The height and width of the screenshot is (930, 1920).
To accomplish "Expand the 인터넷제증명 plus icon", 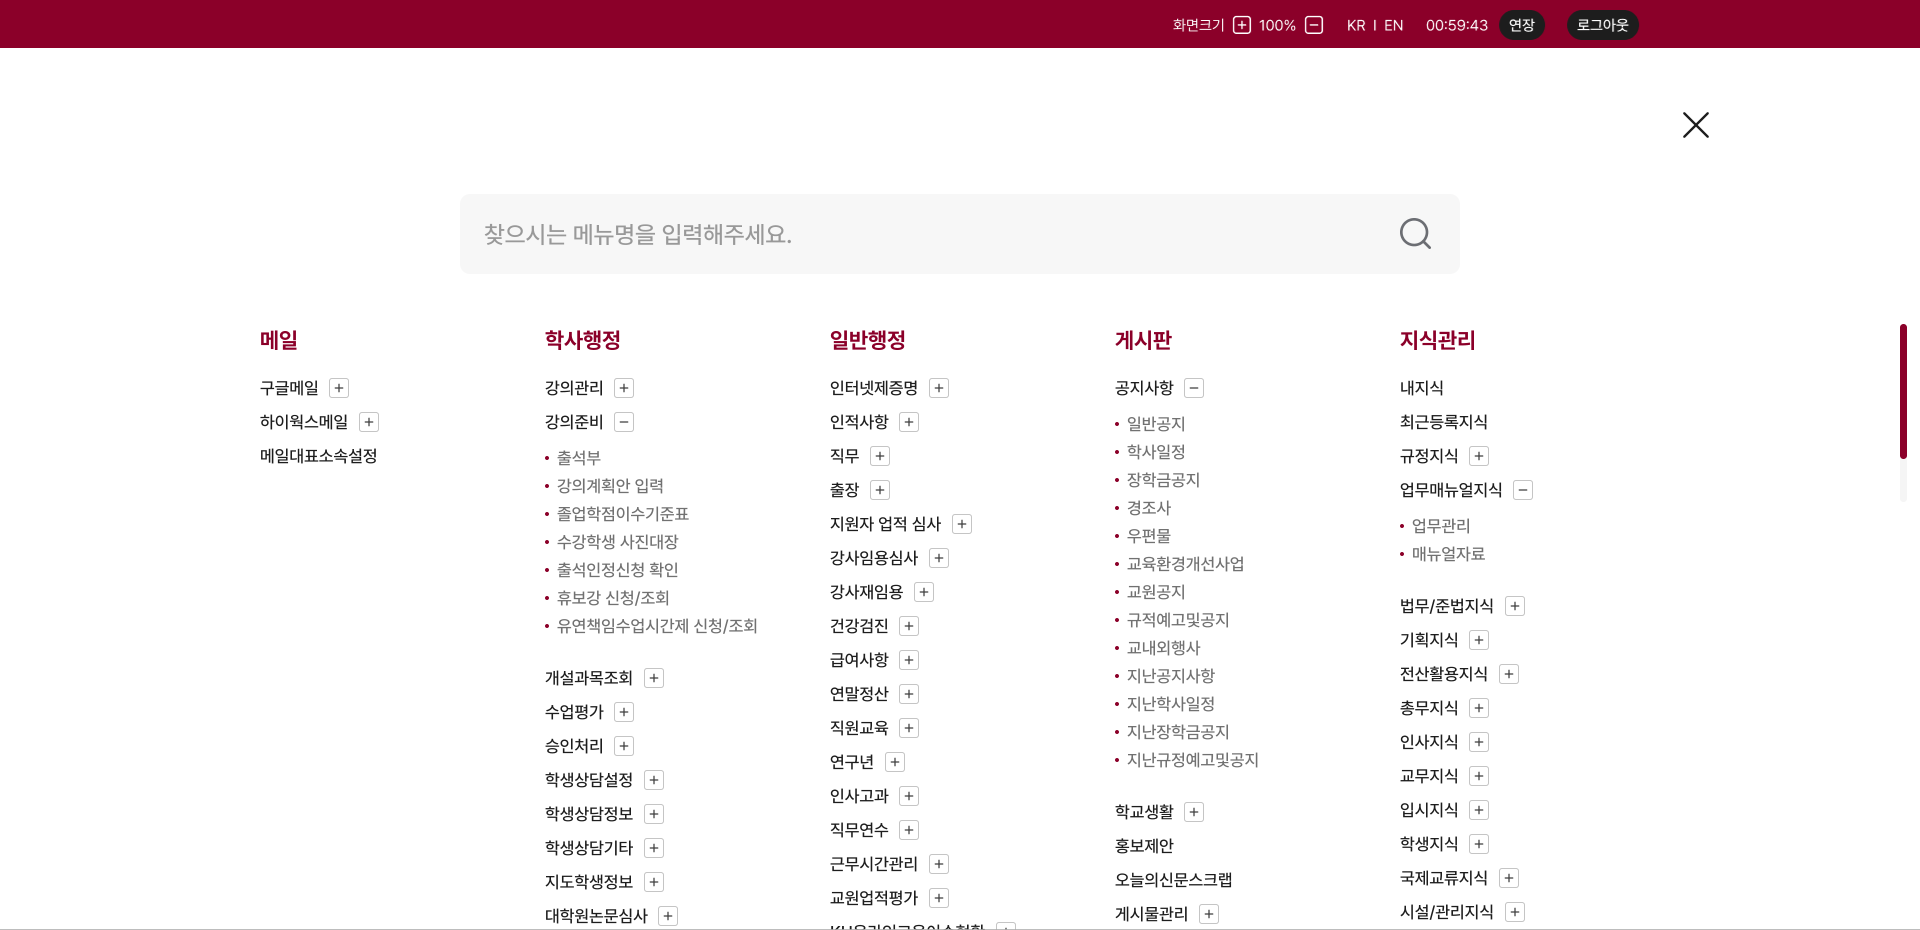I will click(x=939, y=388).
